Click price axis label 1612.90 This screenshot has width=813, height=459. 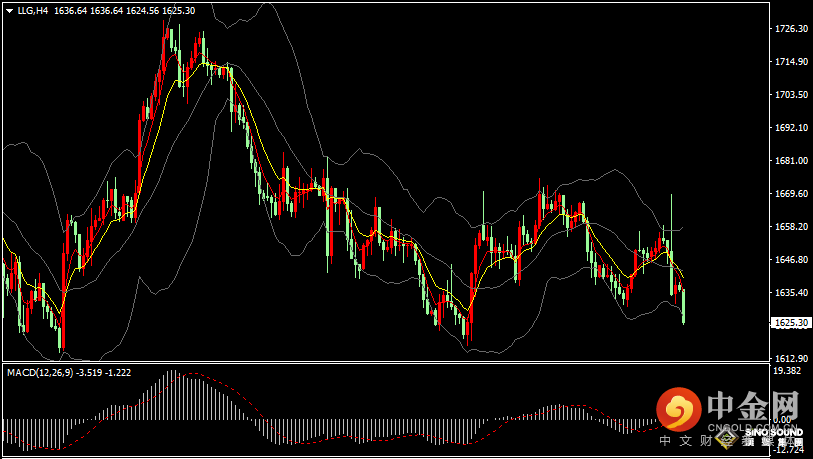[791, 358]
